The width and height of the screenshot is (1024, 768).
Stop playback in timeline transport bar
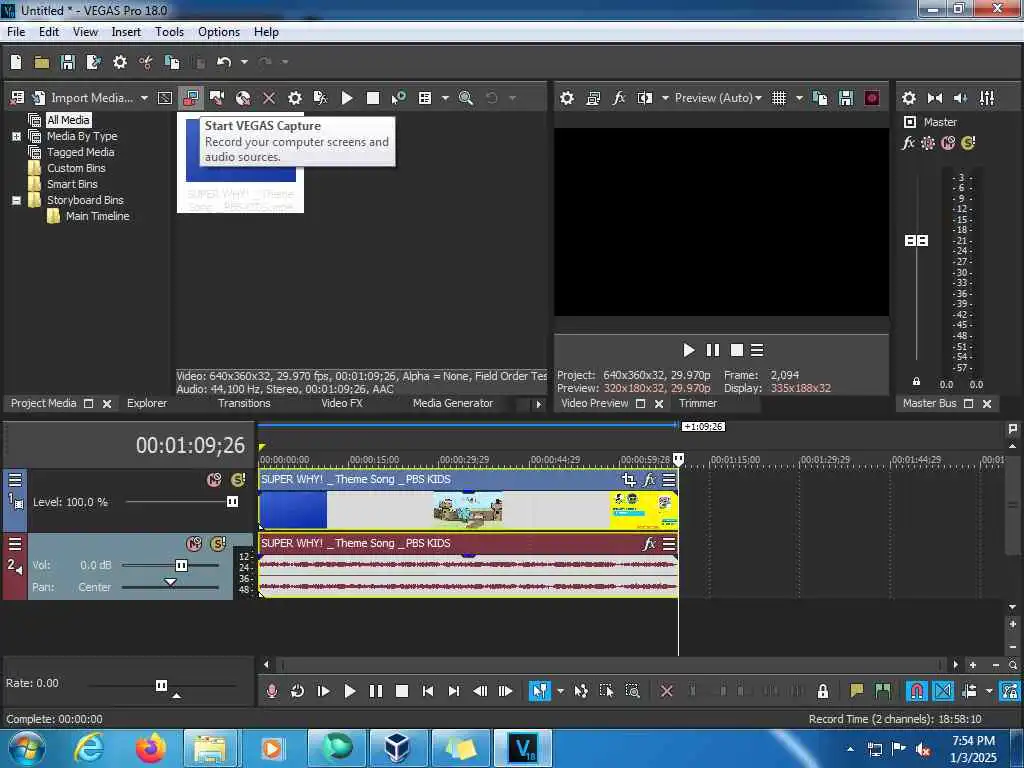[x=402, y=691]
